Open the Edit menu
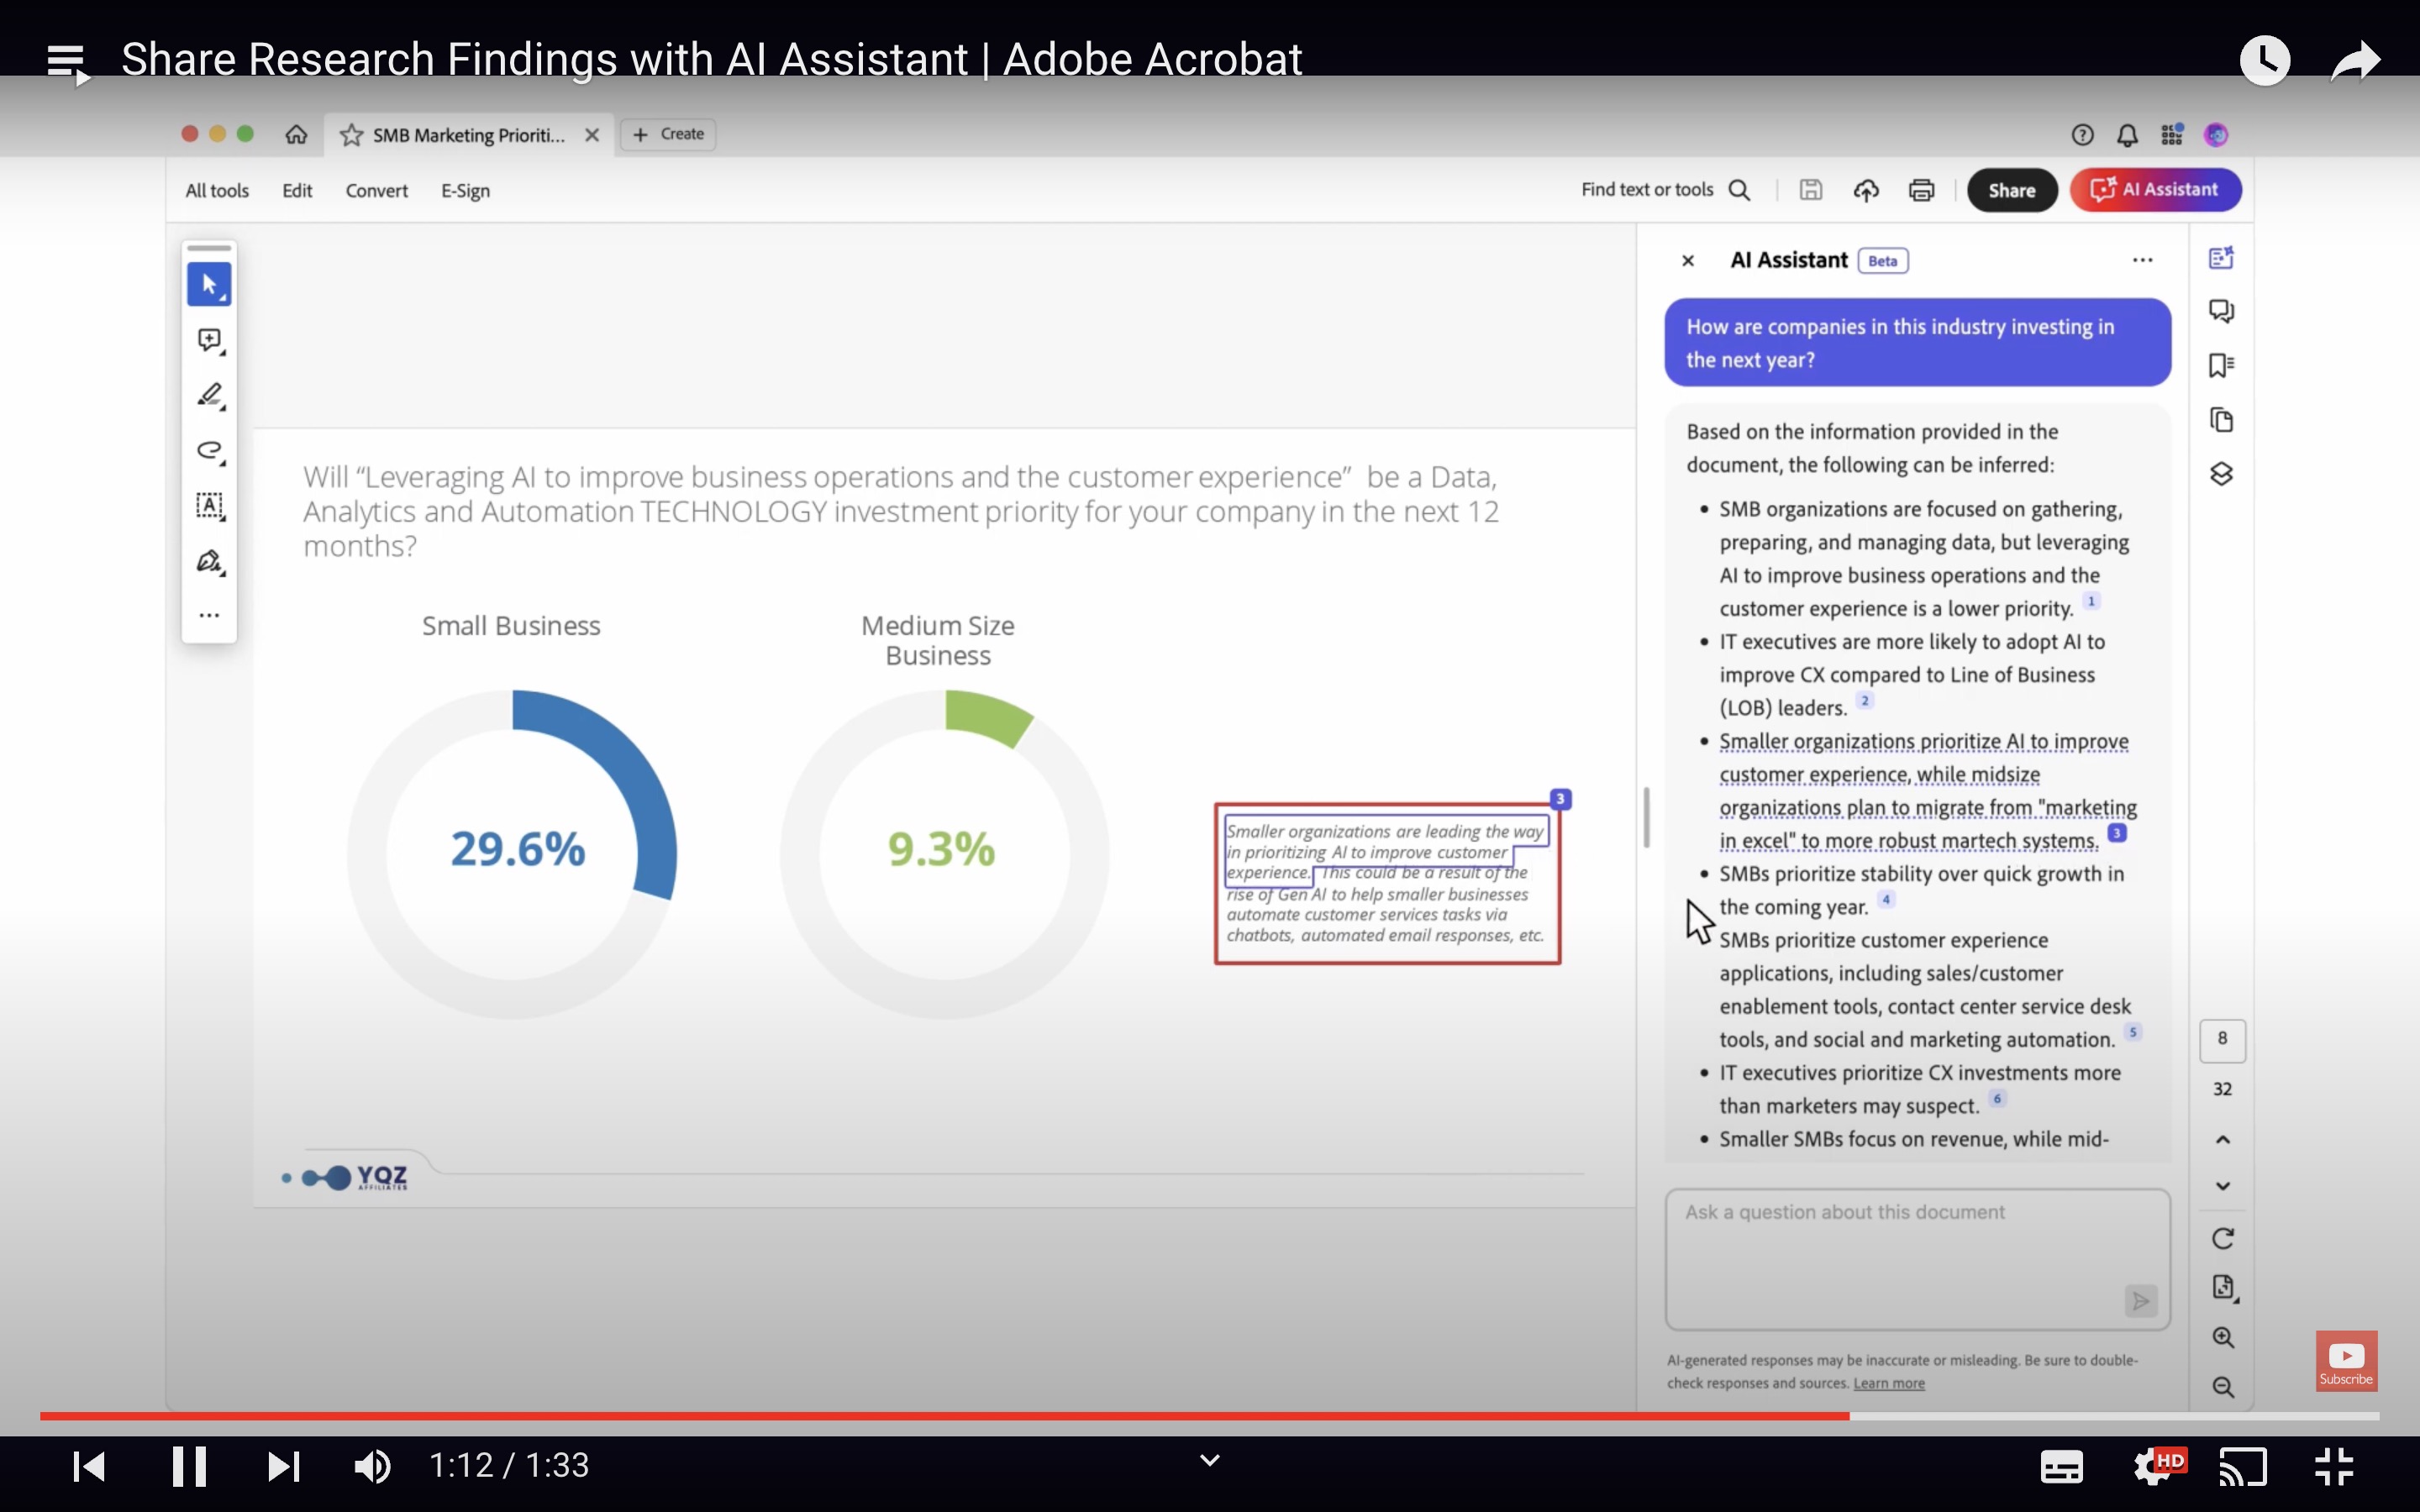This screenshot has width=2420, height=1512. (x=297, y=191)
